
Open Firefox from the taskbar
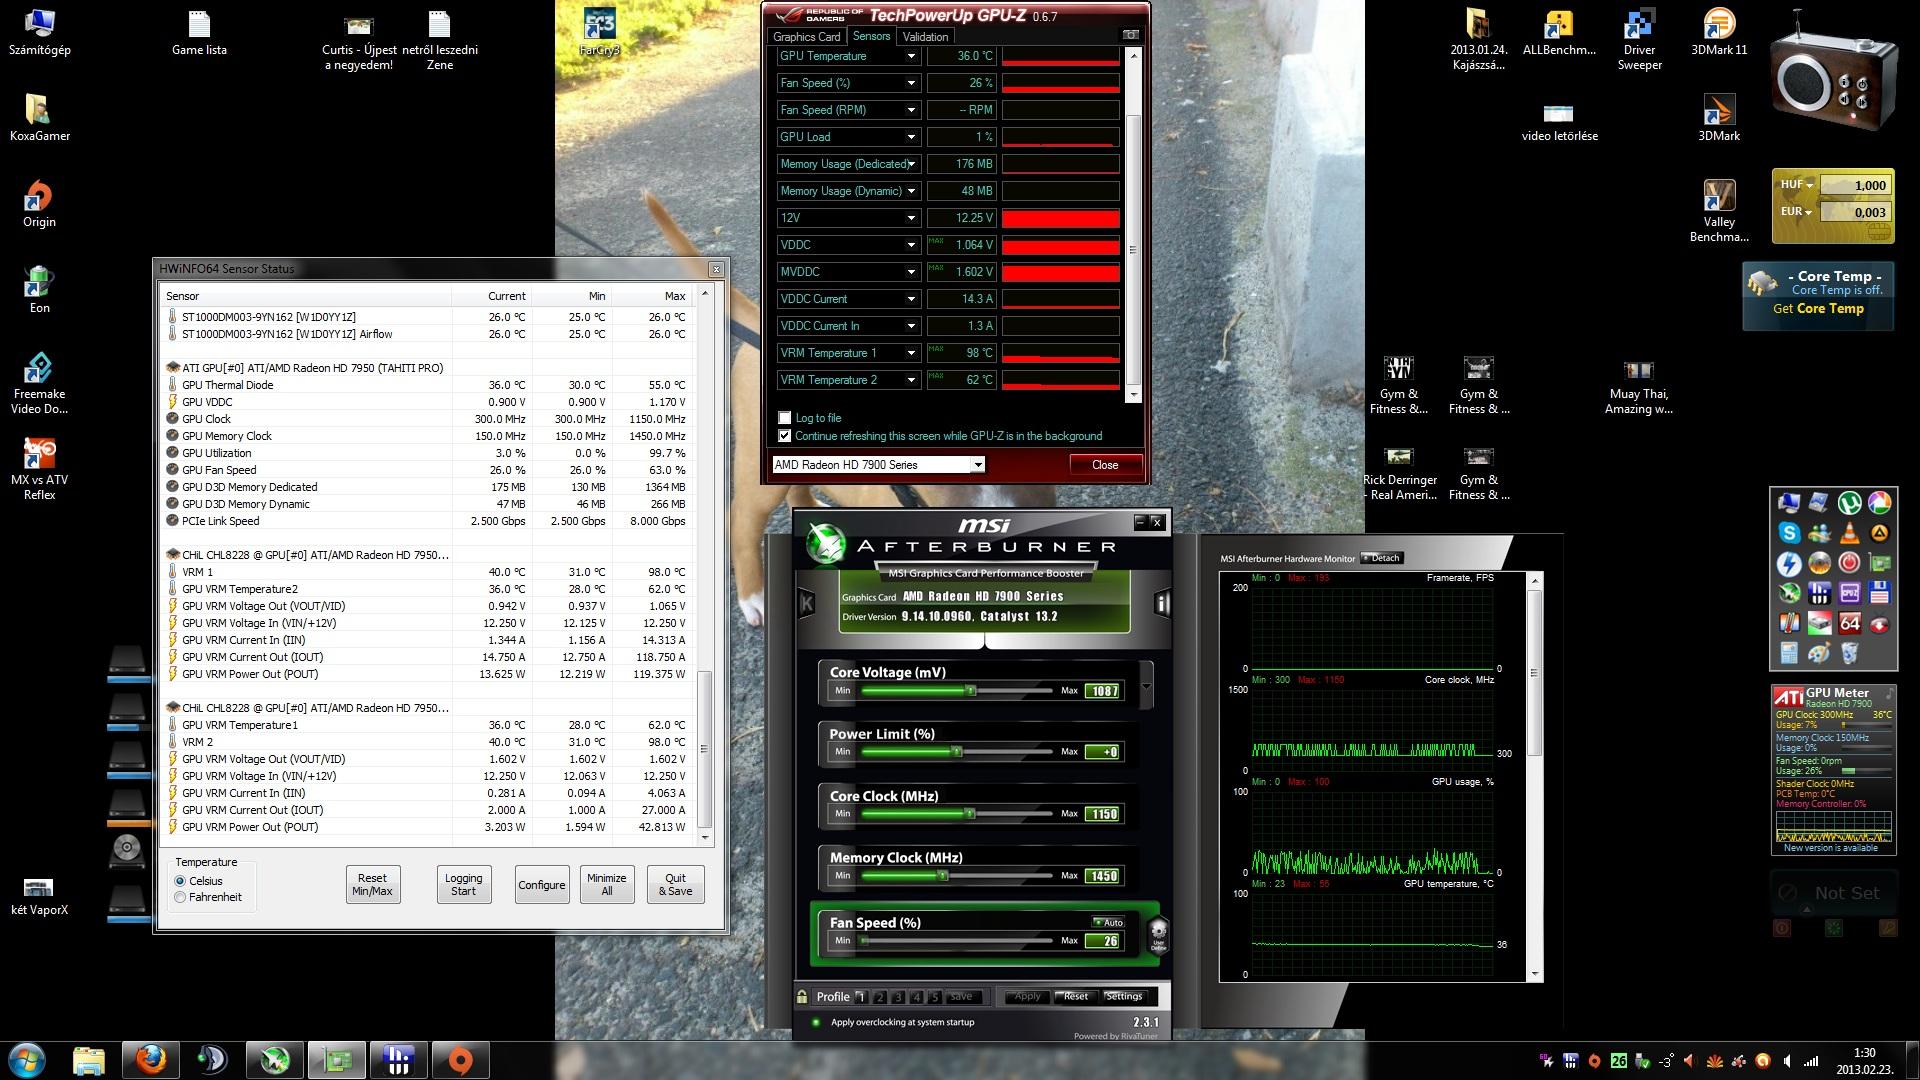(151, 1060)
